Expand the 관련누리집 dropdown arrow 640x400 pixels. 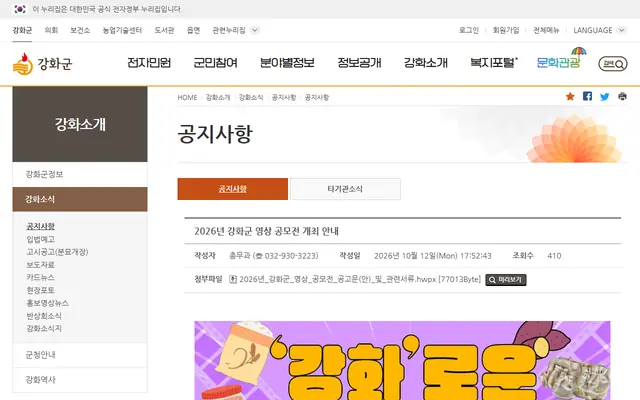coord(255,30)
